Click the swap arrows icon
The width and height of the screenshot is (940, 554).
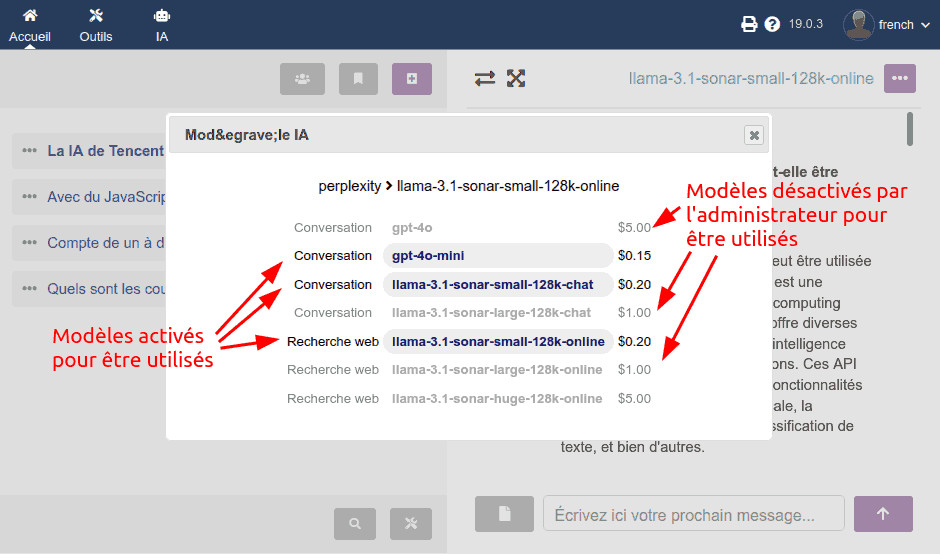tap(484, 79)
